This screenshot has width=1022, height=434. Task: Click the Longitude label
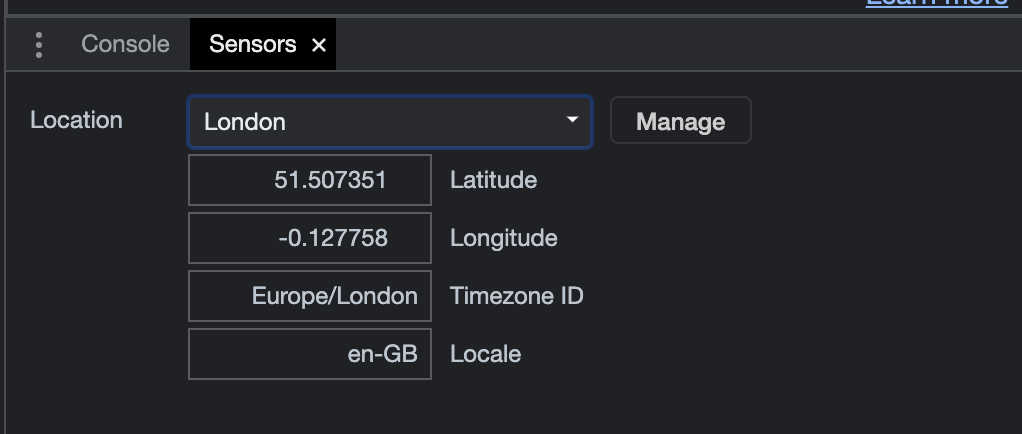point(504,238)
